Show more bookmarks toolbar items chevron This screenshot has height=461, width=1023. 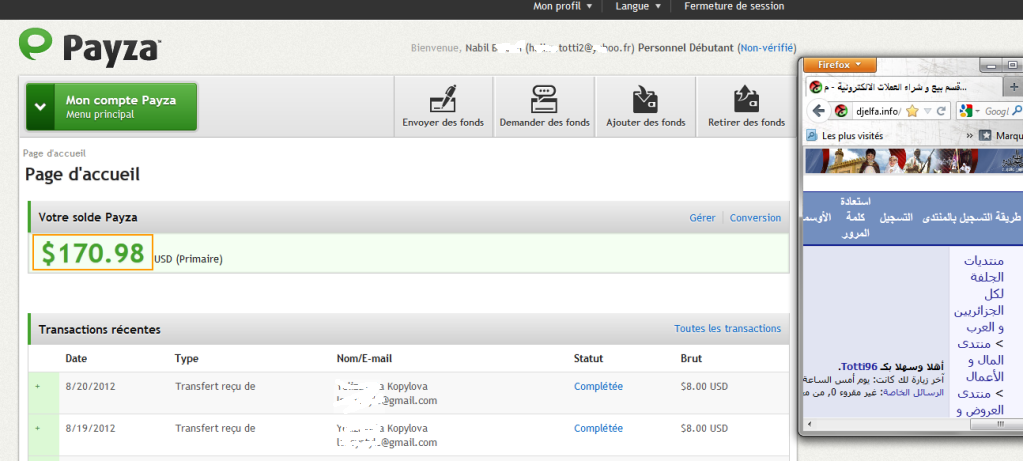(969, 136)
